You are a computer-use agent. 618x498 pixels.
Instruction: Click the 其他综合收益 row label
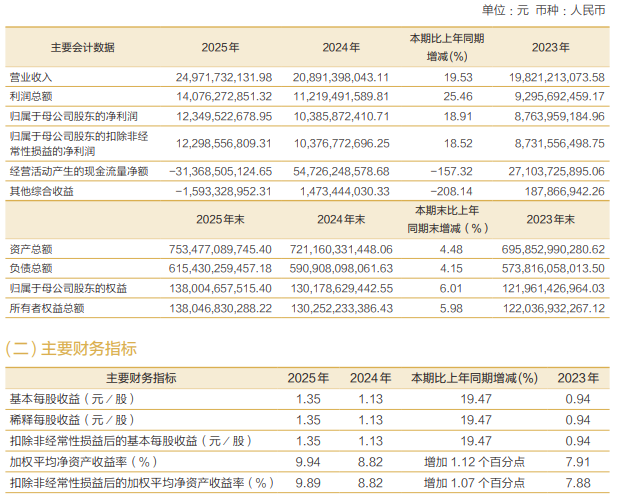[41, 191]
